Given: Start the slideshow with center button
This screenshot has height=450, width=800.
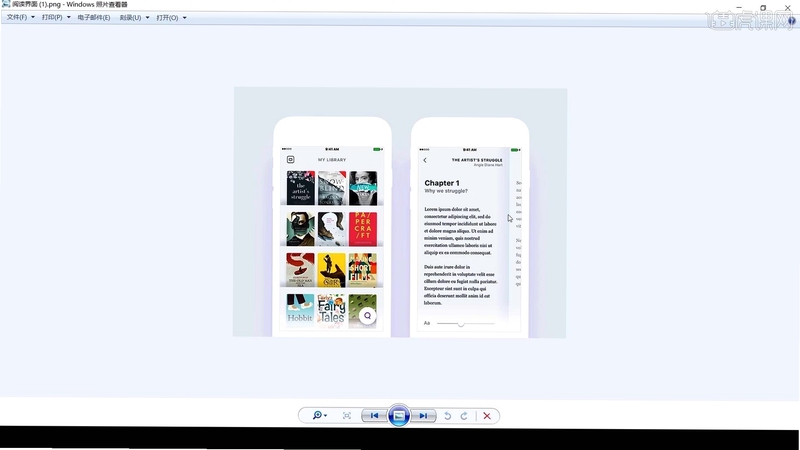Looking at the screenshot, I should [x=399, y=416].
